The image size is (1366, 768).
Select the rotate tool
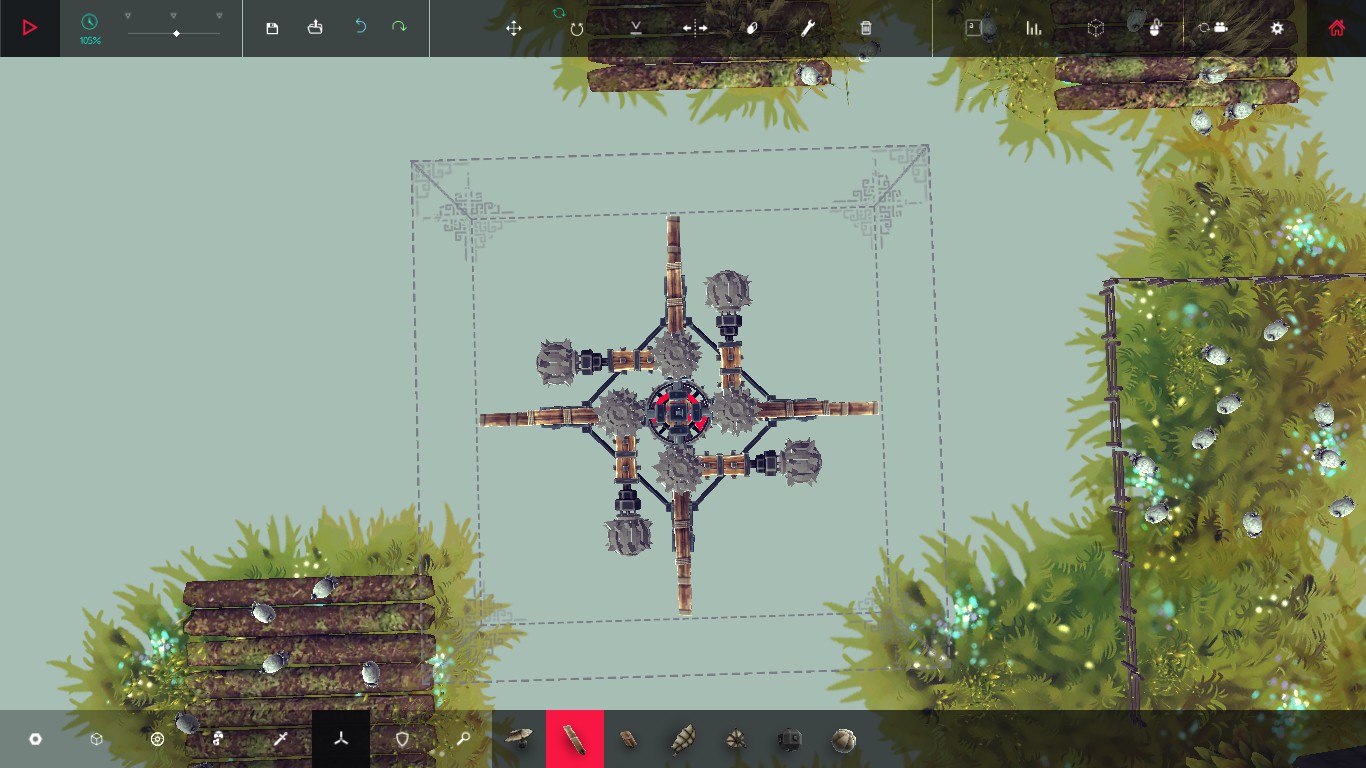tap(577, 29)
